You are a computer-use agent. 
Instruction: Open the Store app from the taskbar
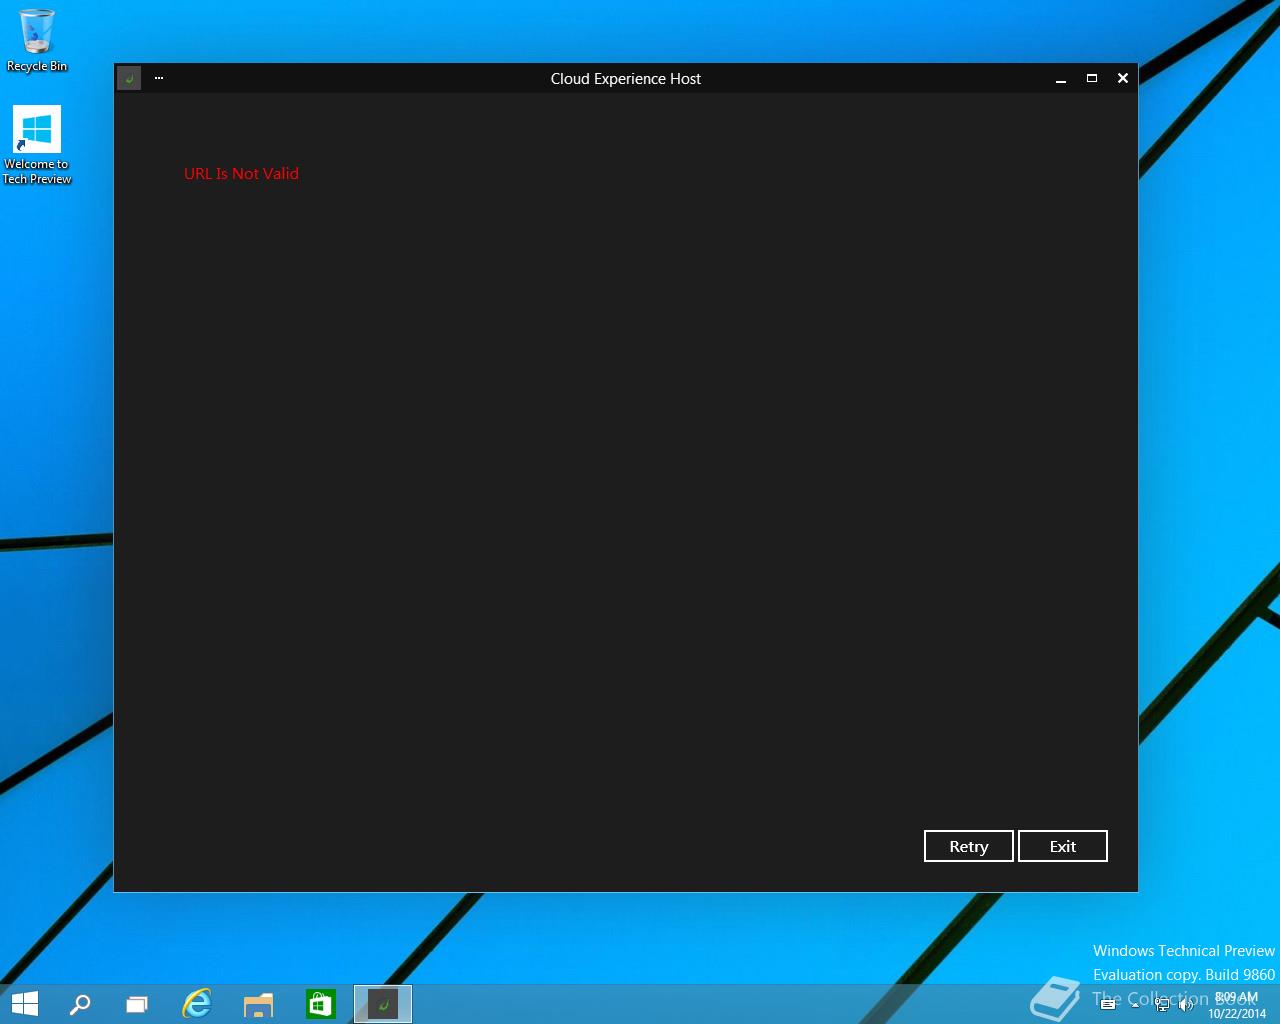320,1004
